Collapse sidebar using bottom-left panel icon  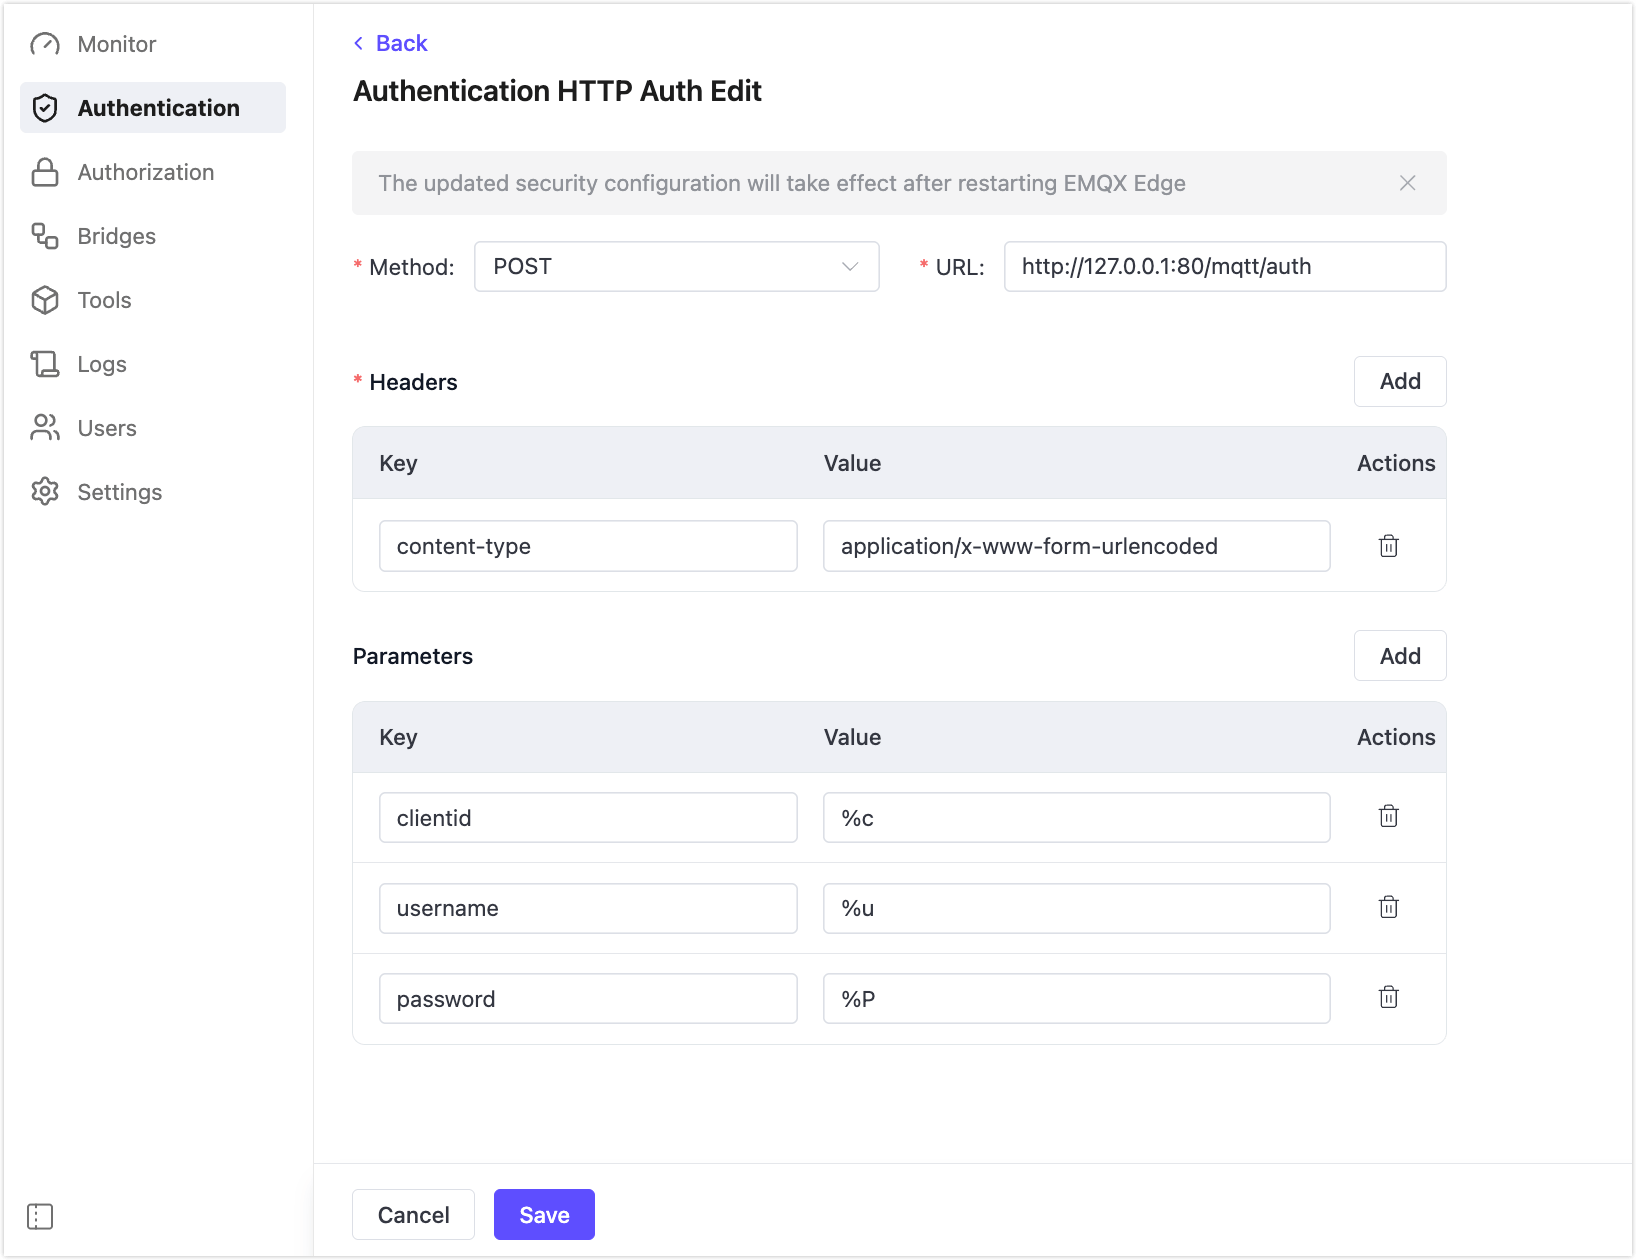(40, 1216)
